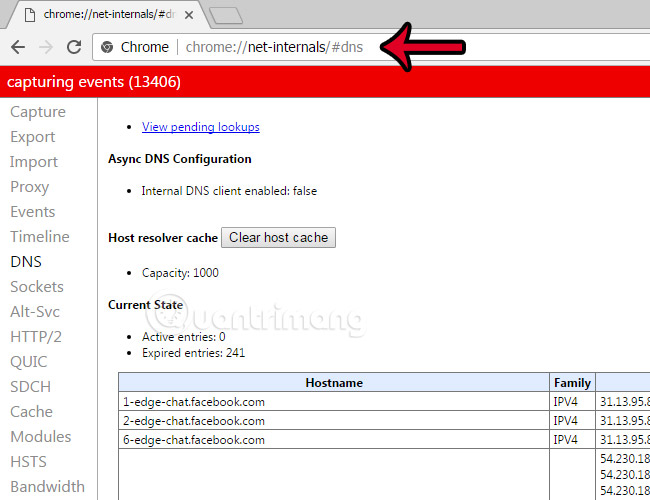
Task: Click the browser forward arrow
Action: [46, 47]
